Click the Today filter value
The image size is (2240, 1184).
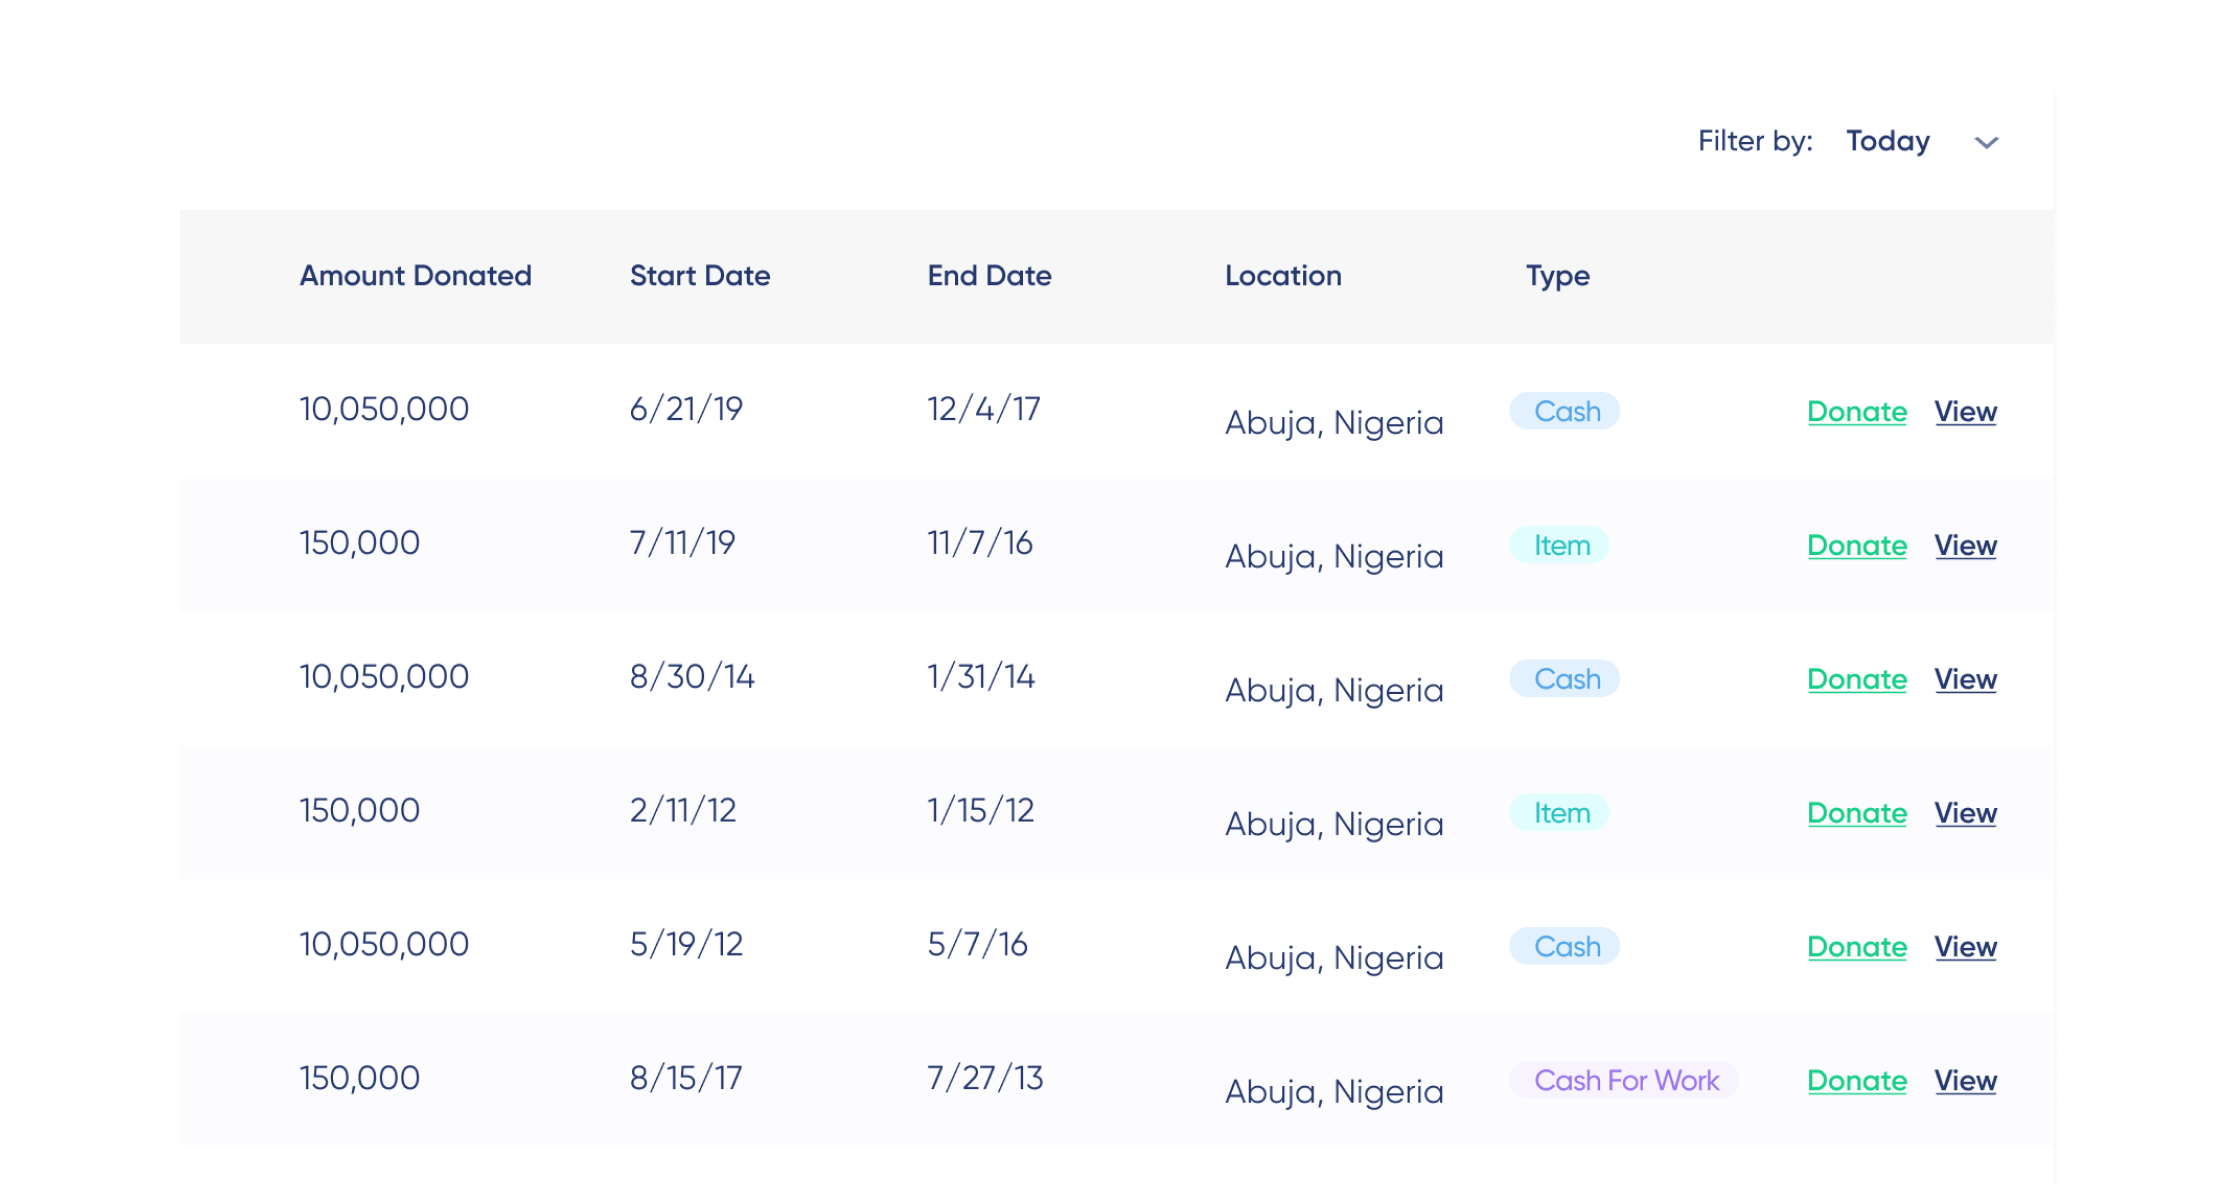coord(1887,141)
